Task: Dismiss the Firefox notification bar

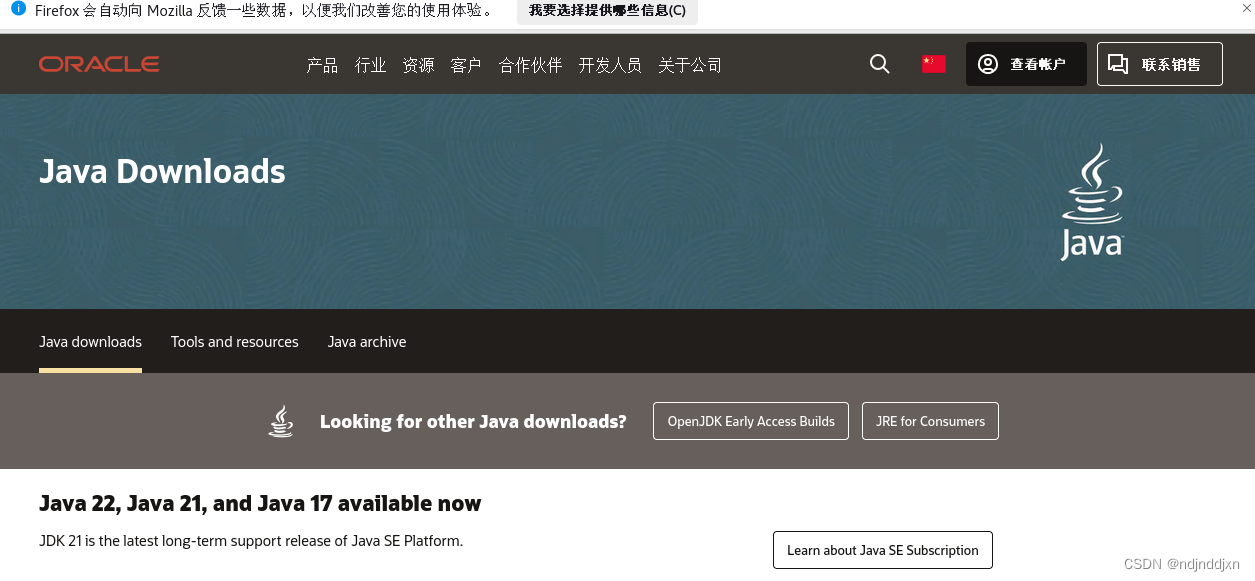Action: coord(1246,9)
